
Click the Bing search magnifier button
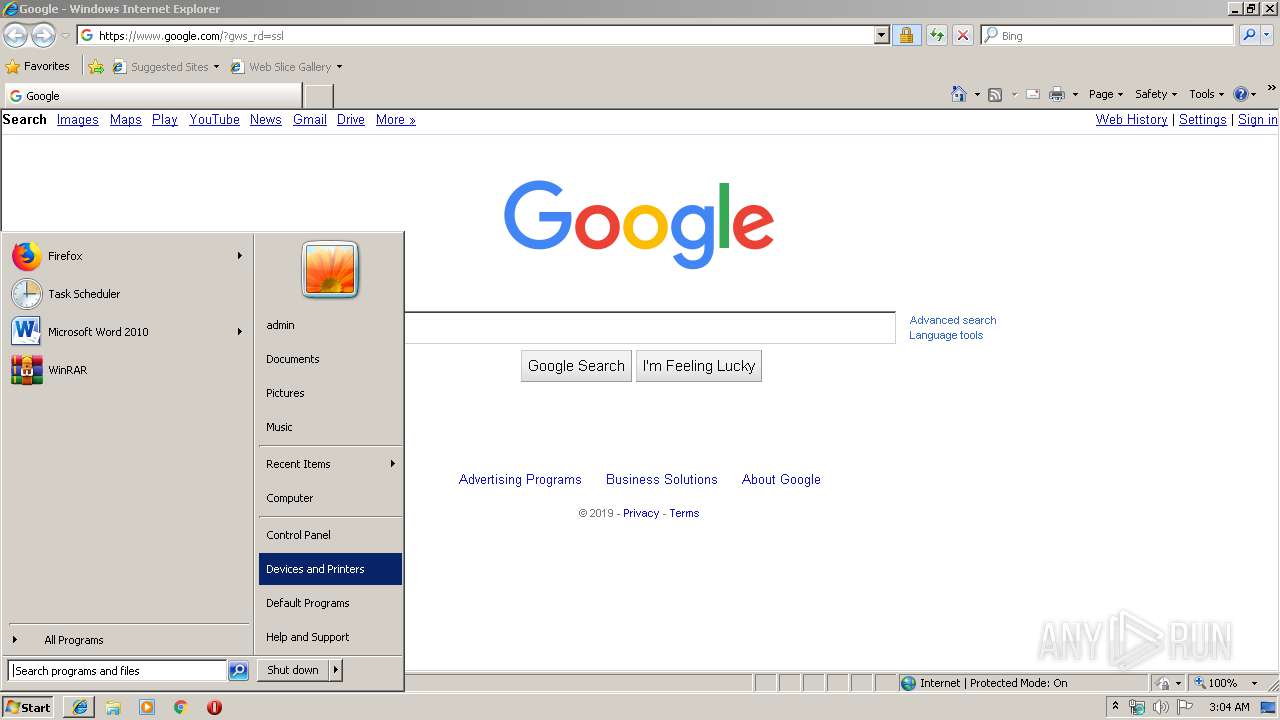tap(1249, 35)
